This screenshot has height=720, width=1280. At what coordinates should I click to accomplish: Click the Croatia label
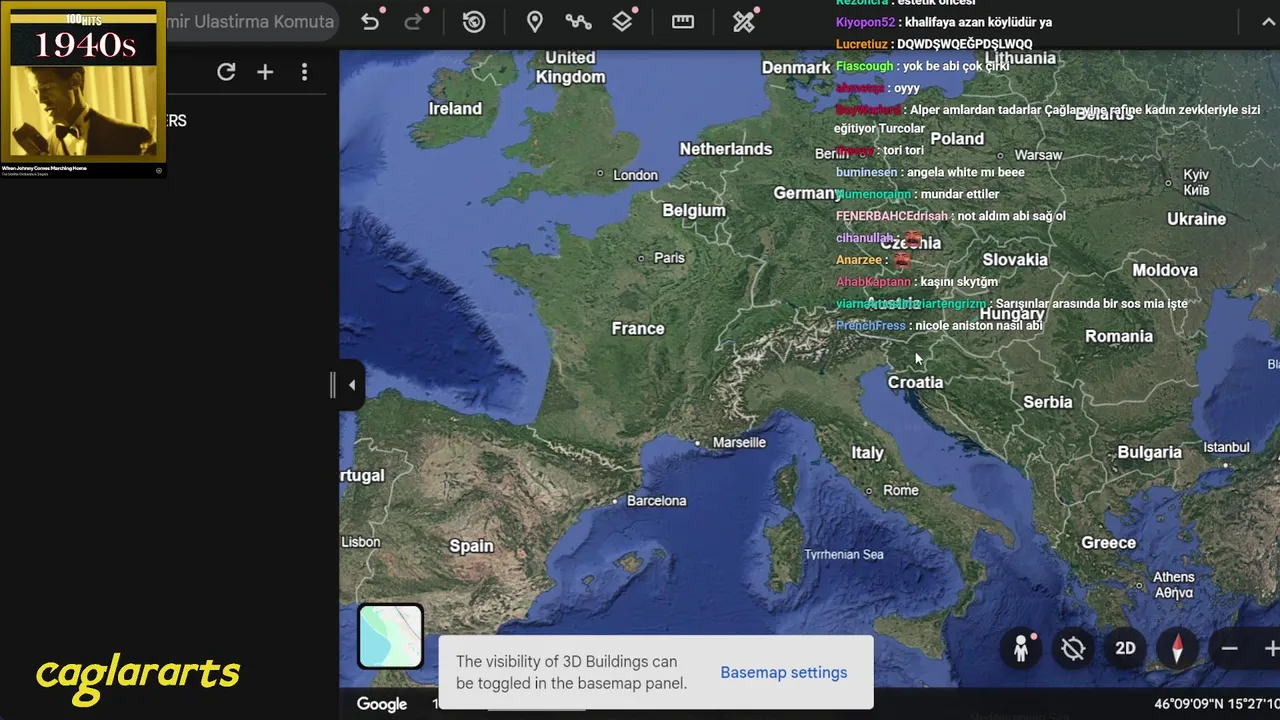(x=915, y=382)
